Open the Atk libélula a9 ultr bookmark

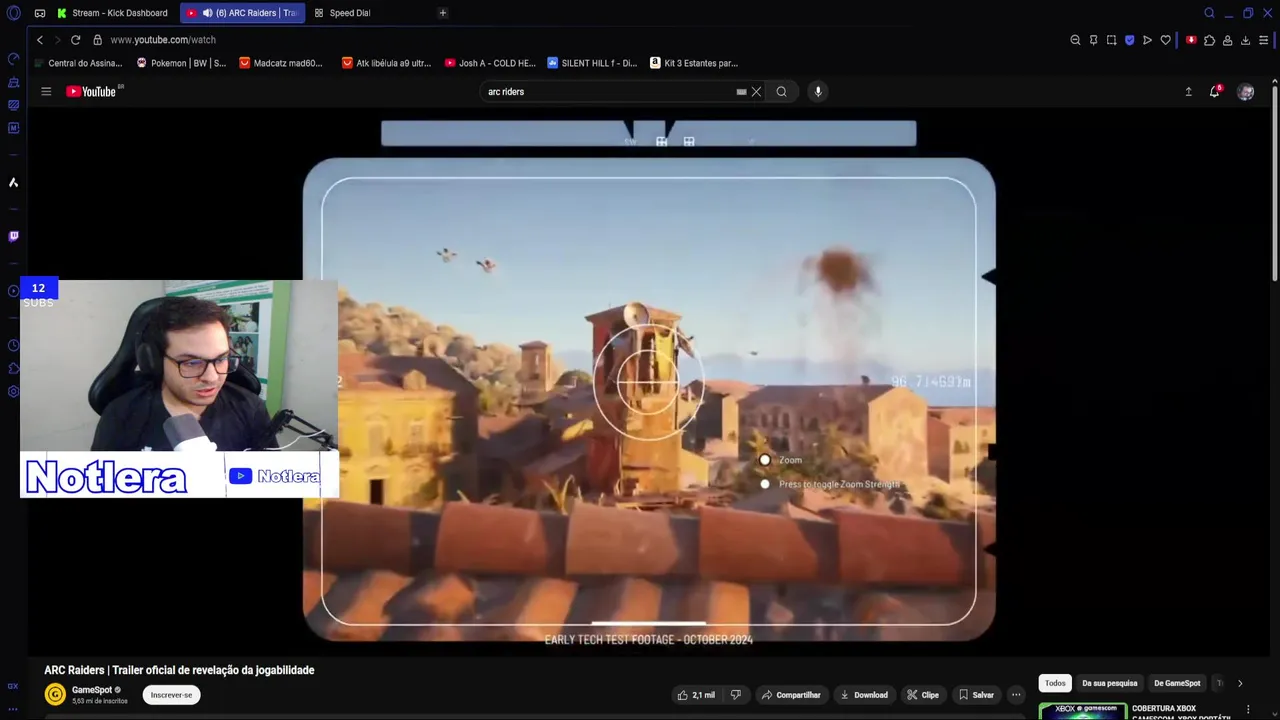coord(386,63)
